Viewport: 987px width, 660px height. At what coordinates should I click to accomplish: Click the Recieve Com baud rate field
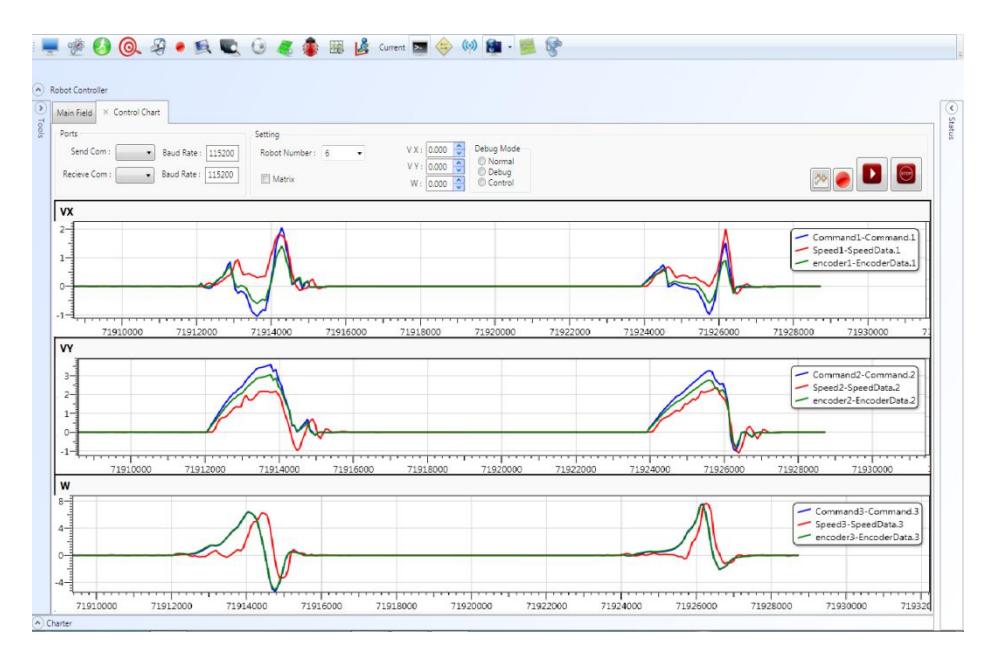tap(222, 174)
